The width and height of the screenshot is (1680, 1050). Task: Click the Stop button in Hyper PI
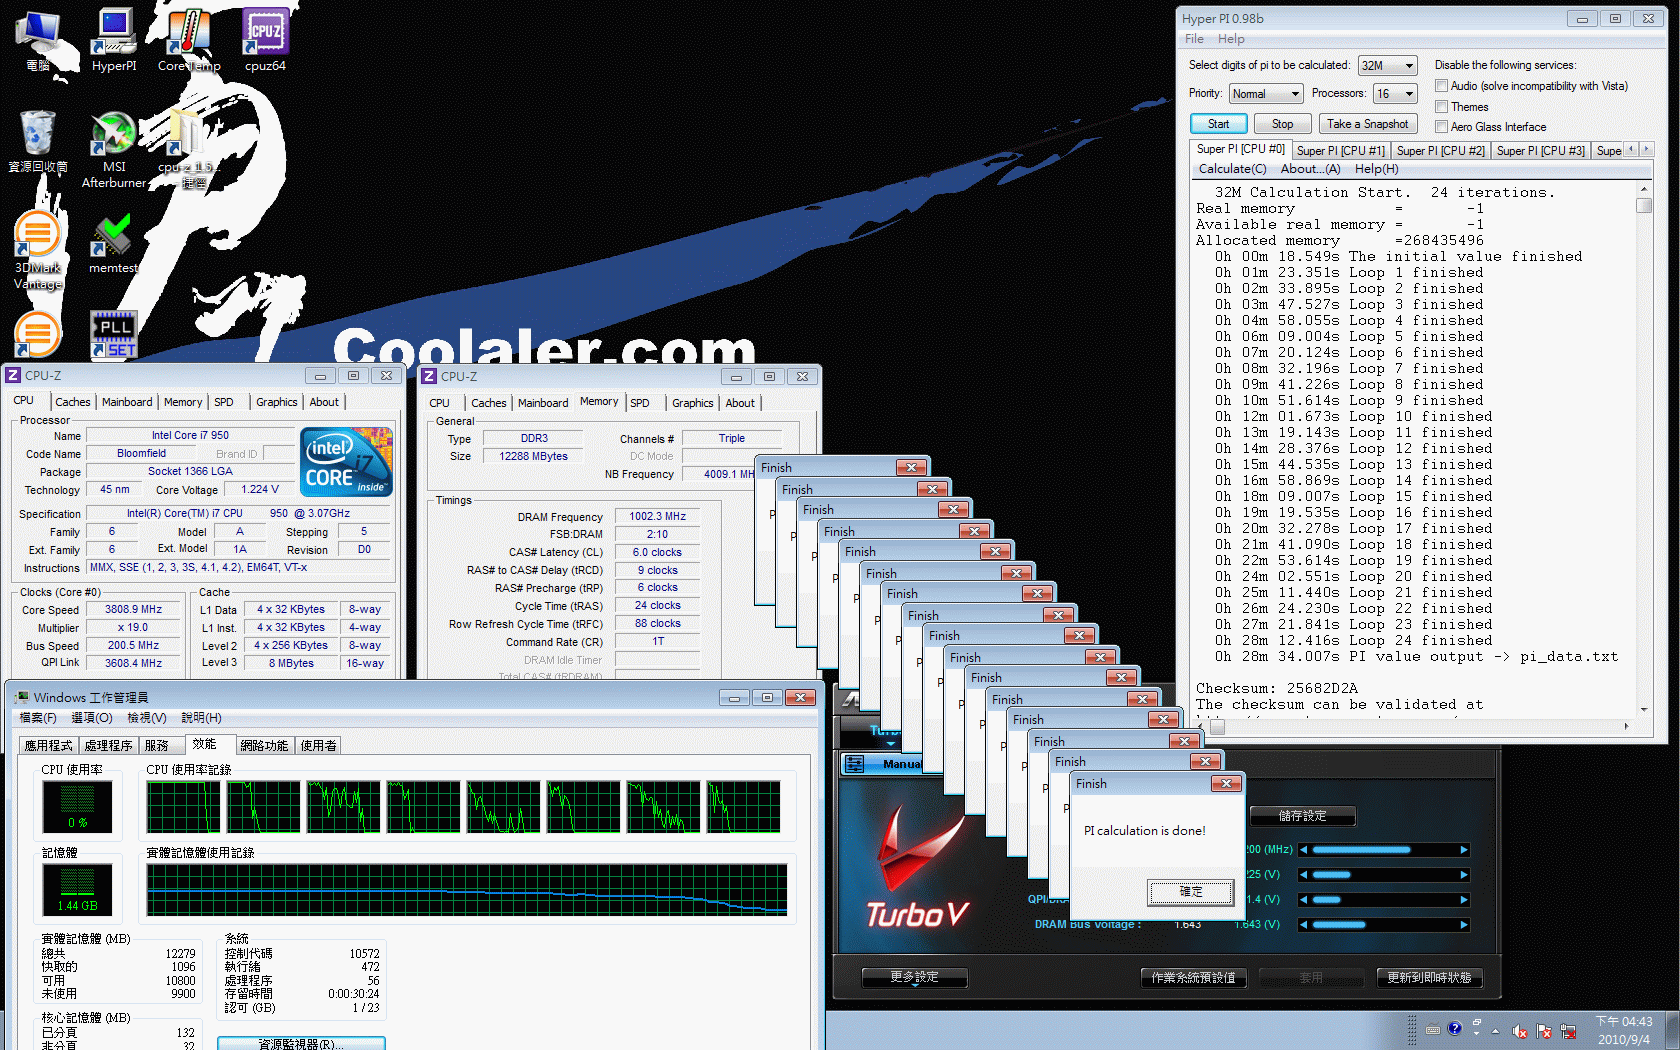(1282, 124)
